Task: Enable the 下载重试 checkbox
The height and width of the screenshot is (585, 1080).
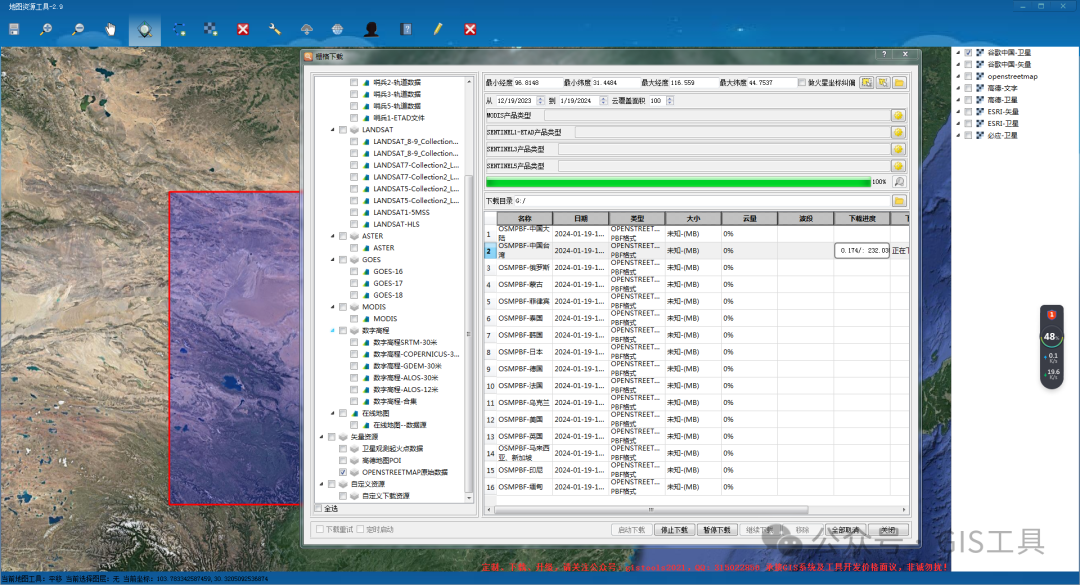Action: (320, 529)
